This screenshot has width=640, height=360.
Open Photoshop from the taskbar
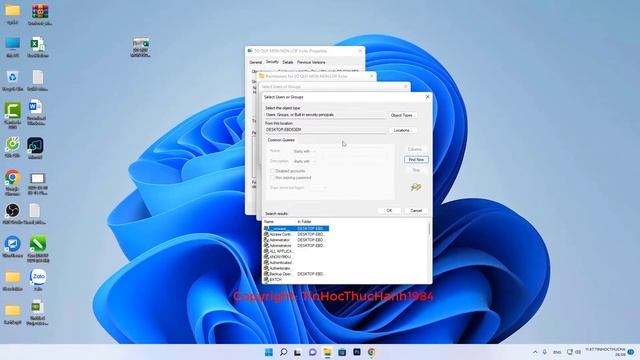click(x=357, y=352)
